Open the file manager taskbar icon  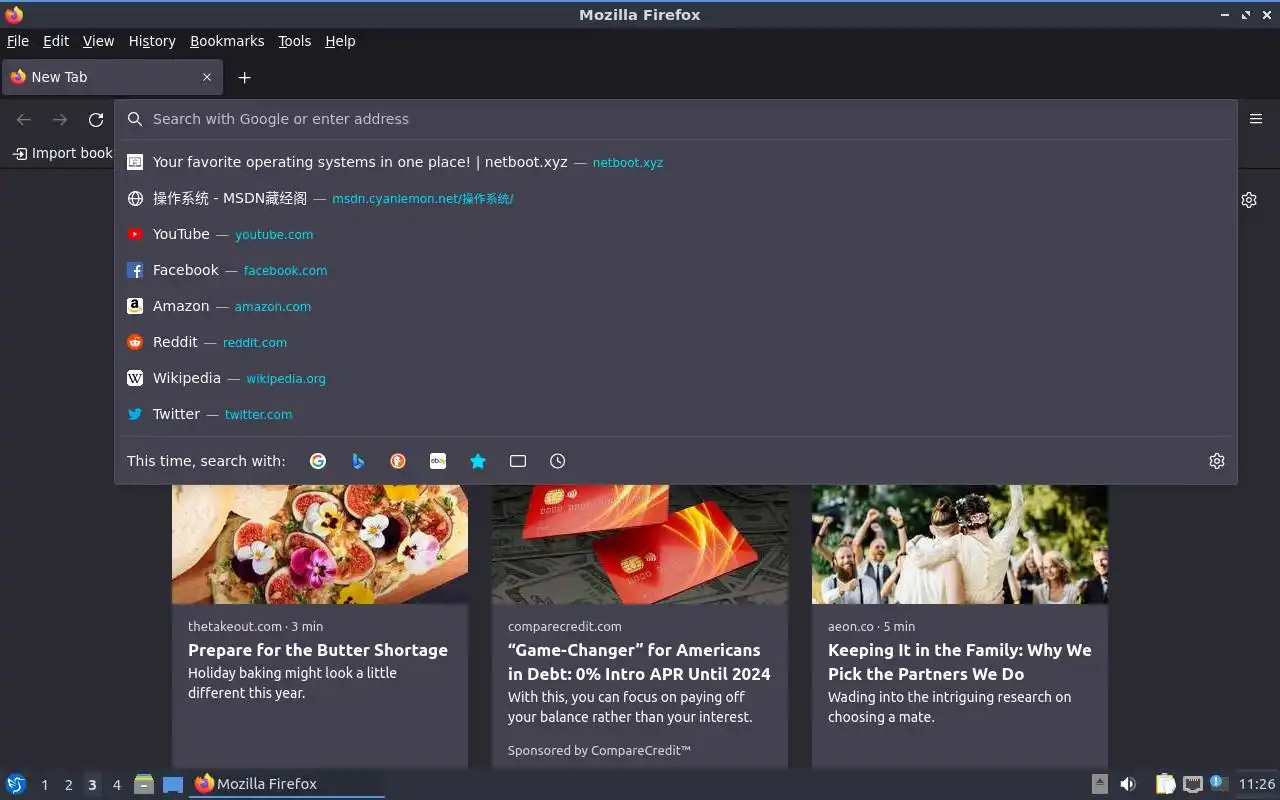pos(144,784)
